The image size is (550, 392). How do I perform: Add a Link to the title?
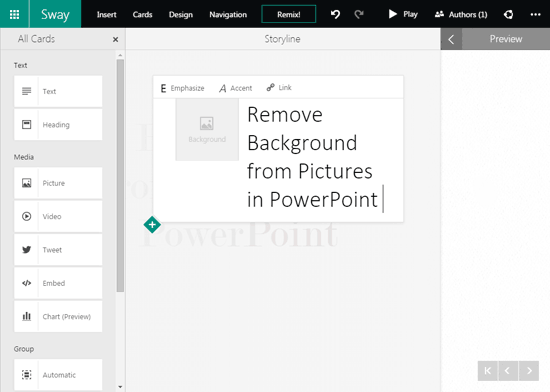click(x=279, y=88)
